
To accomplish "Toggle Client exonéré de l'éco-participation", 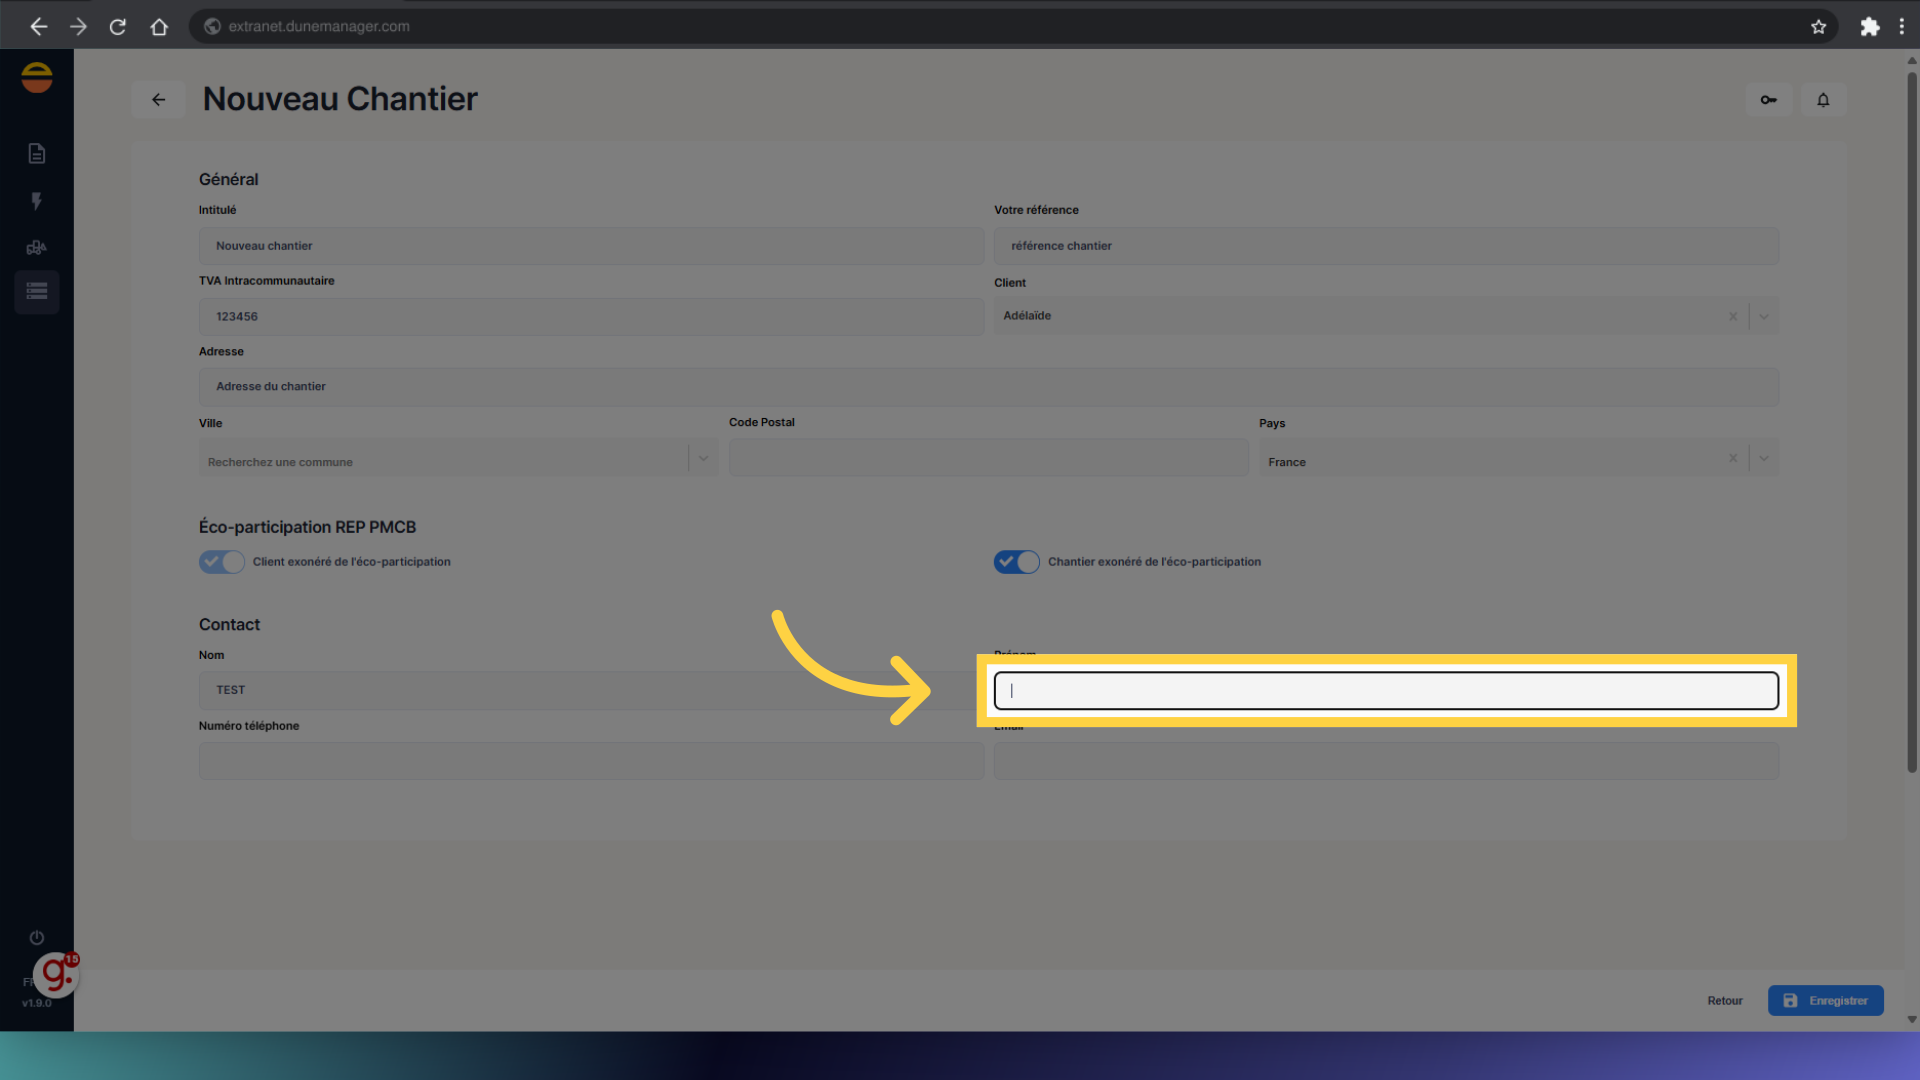I will pos(221,562).
